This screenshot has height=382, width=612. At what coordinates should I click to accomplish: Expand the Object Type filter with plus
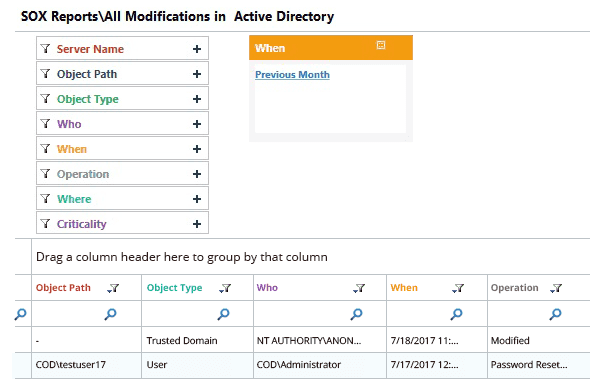[x=197, y=99]
